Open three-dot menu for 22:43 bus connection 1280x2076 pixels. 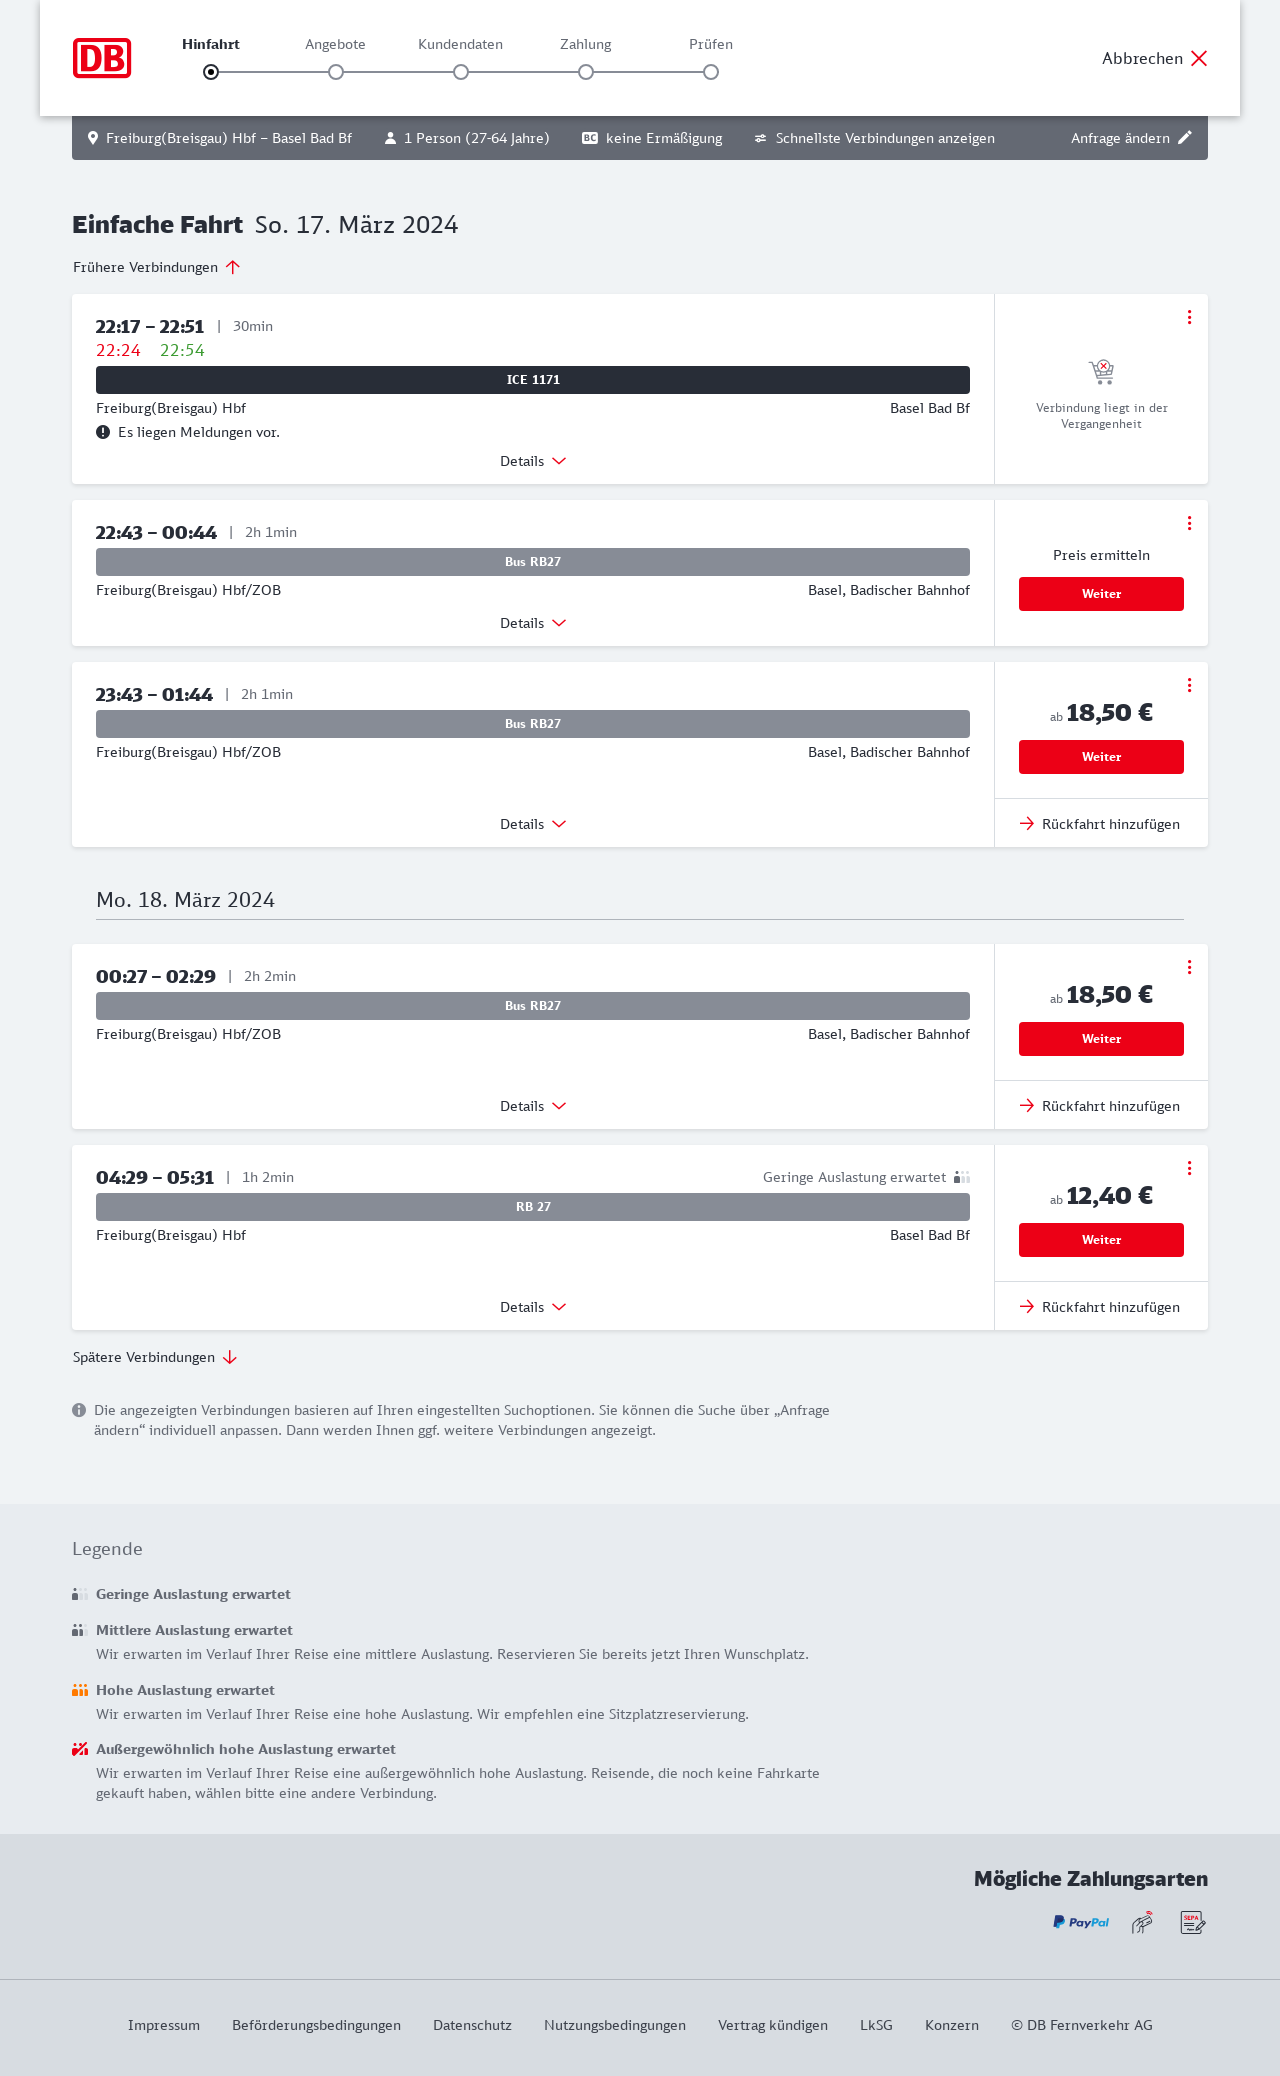[x=1189, y=523]
